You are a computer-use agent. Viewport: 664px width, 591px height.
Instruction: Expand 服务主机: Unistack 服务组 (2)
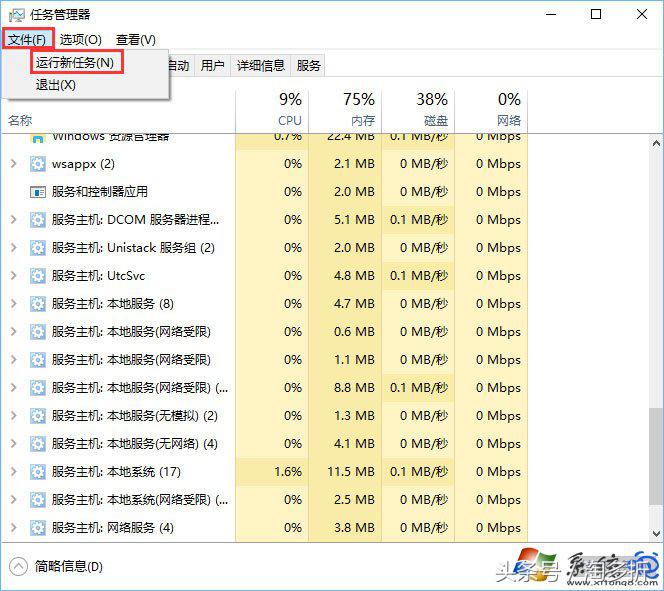coord(14,247)
